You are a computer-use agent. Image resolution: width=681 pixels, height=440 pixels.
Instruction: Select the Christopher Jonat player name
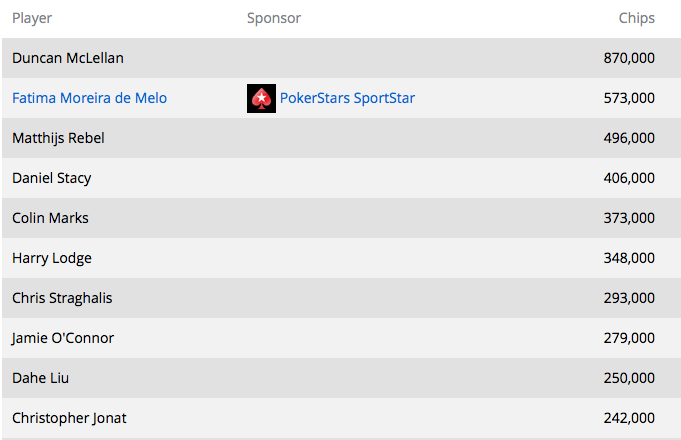point(69,418)
